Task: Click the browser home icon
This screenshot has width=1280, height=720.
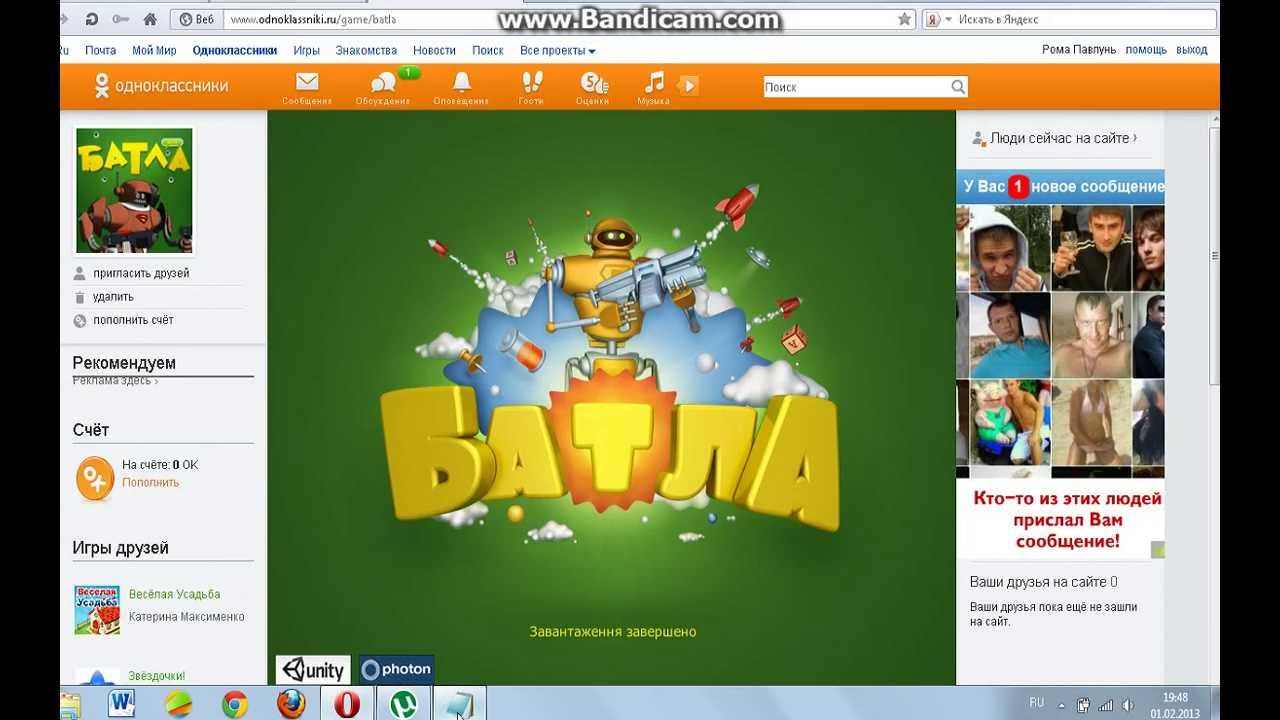Action: click(x=150, y=19)
